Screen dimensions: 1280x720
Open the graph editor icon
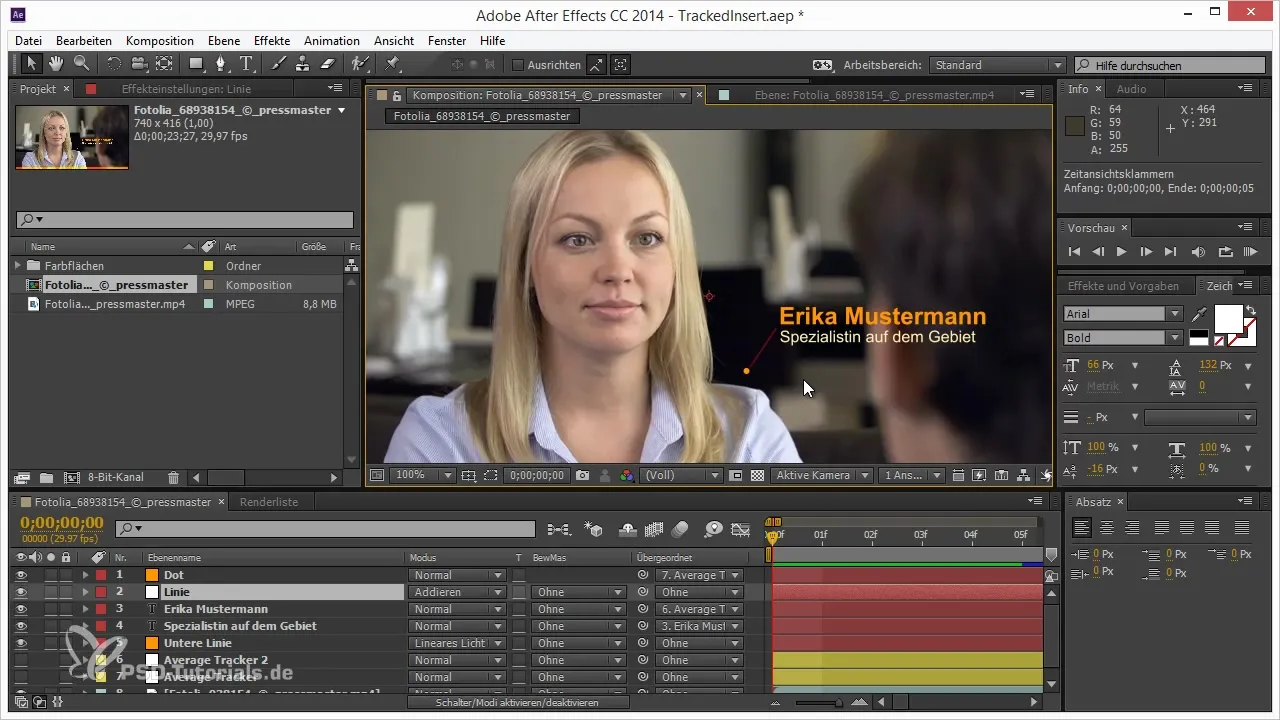coord(740,528)
